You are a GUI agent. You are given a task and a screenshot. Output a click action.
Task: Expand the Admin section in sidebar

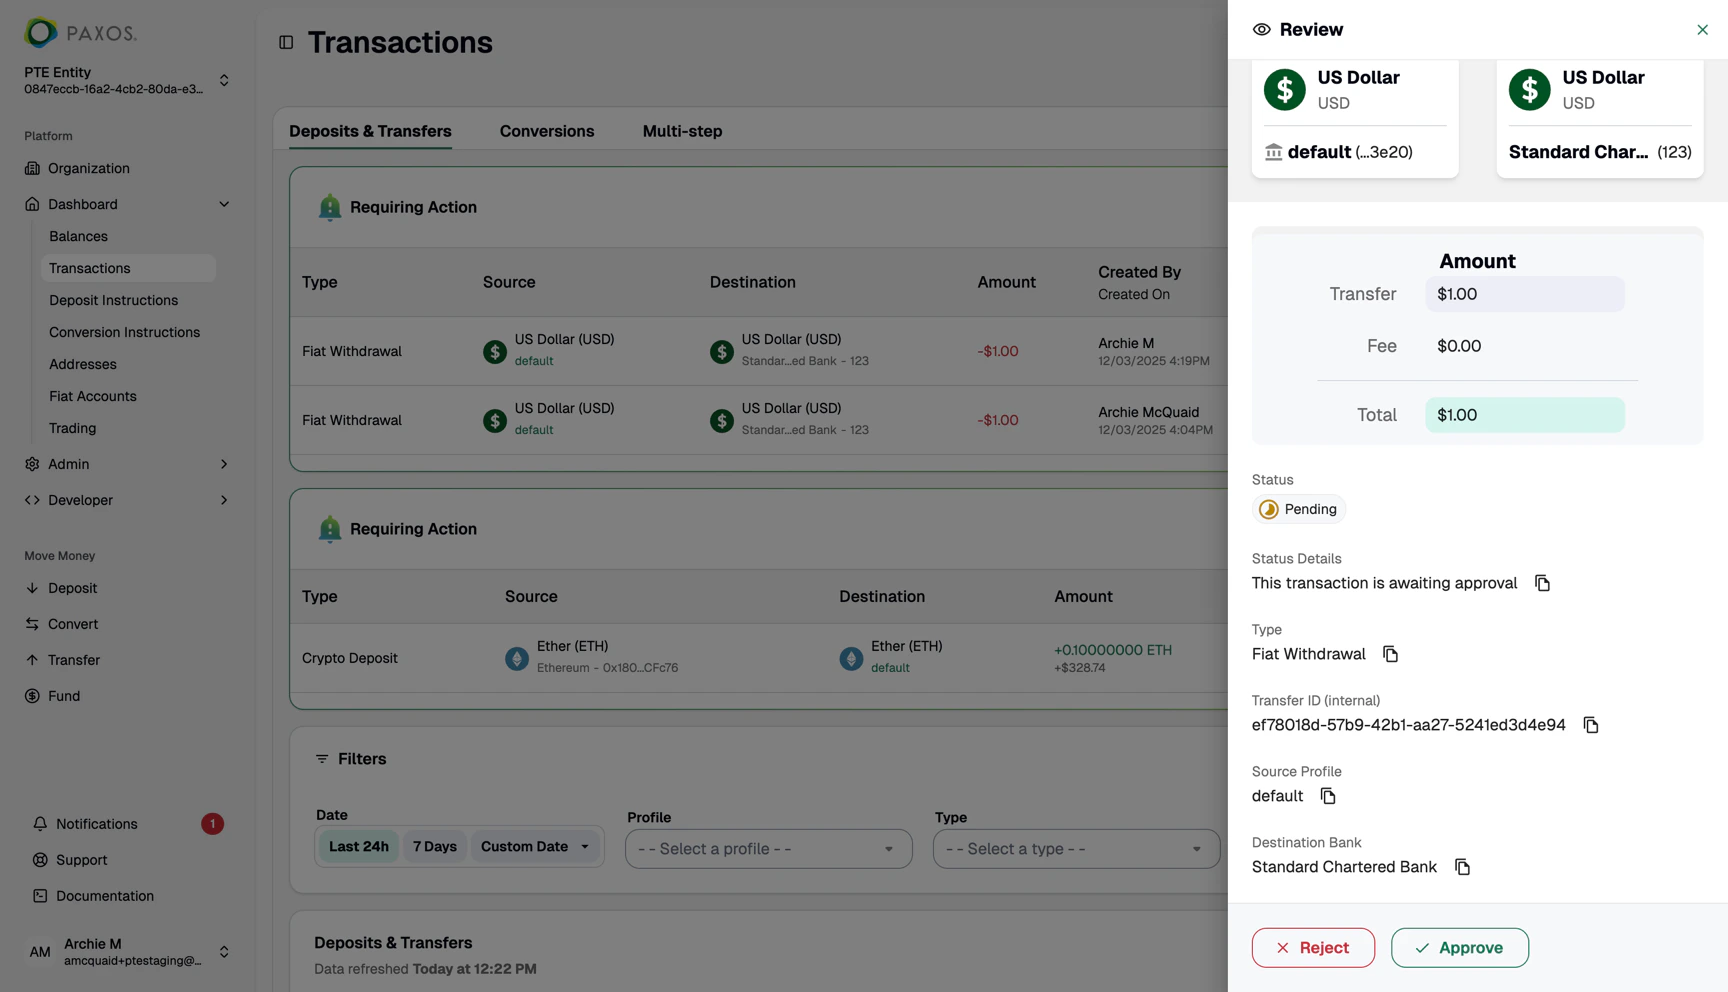point(127,464)
